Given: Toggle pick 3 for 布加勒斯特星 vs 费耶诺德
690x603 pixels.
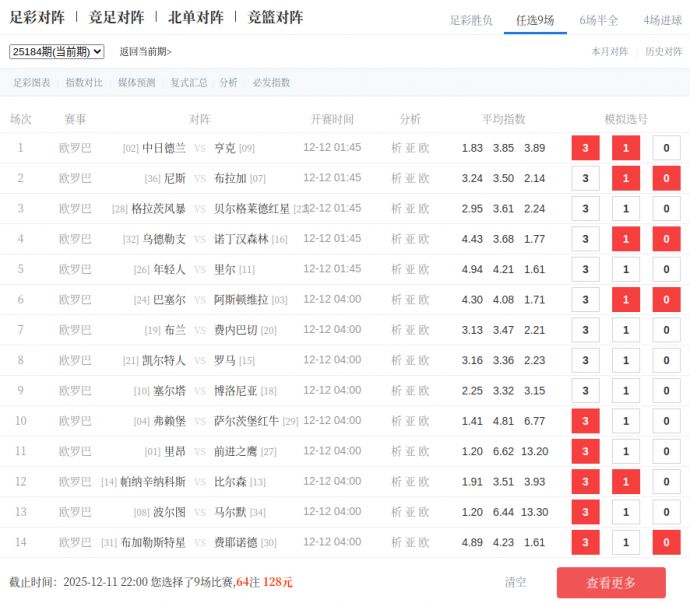Looking at the screenshot, I should [585, 543].
